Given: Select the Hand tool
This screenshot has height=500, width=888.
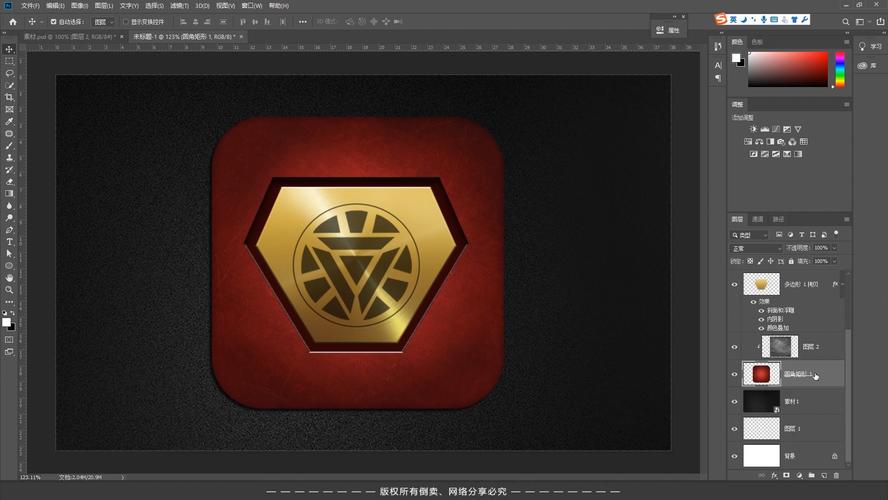Looking at the screenshot, I should [9, 278].
